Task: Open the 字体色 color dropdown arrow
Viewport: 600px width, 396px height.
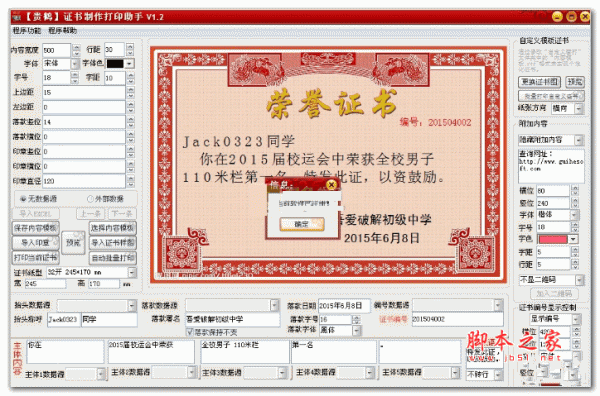Action: click(130, 64)
